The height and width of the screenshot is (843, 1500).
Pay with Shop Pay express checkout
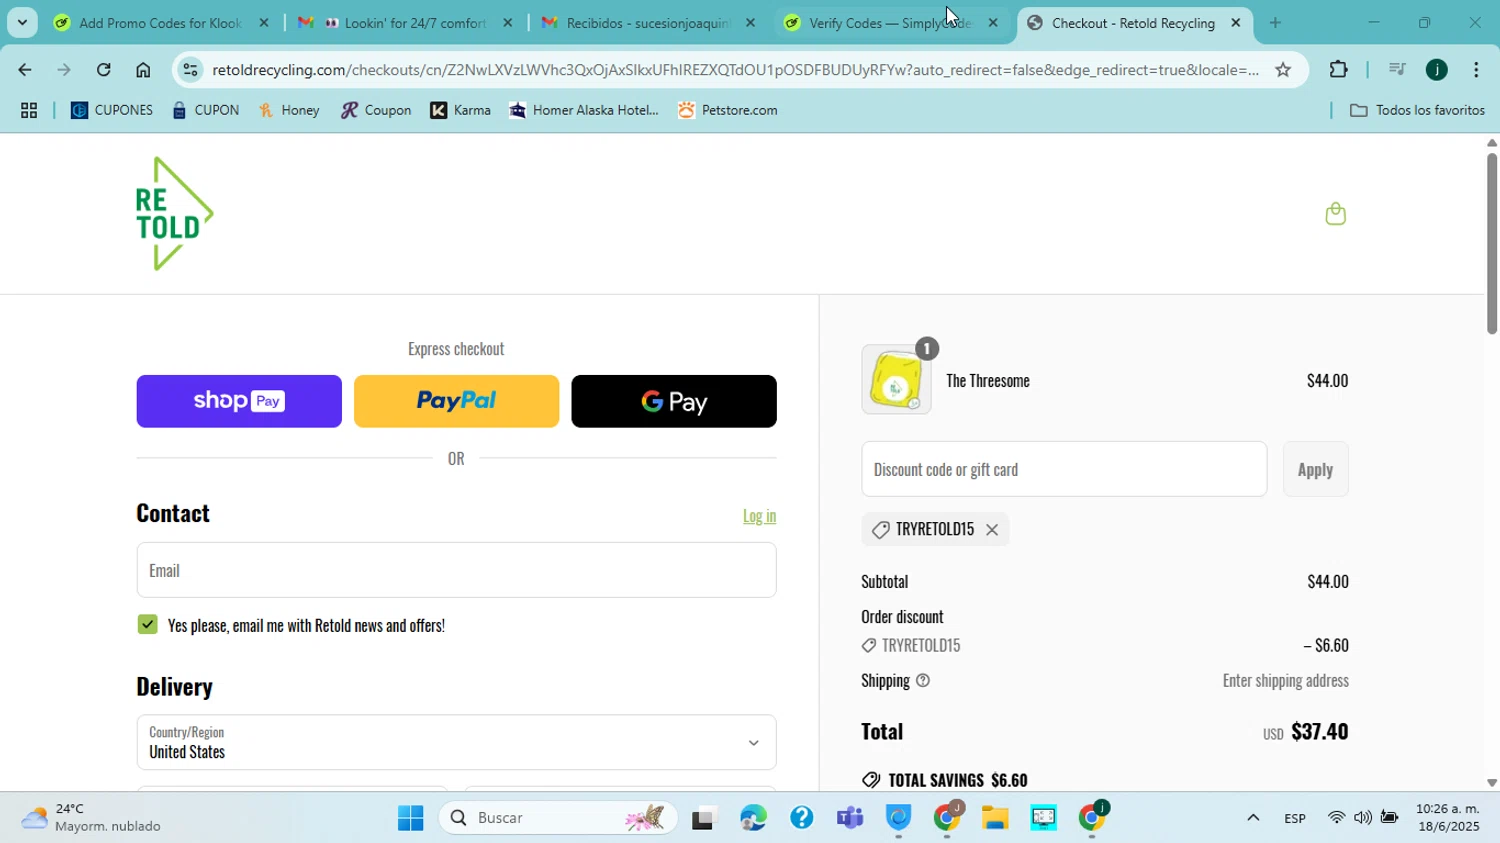point(239,401)
